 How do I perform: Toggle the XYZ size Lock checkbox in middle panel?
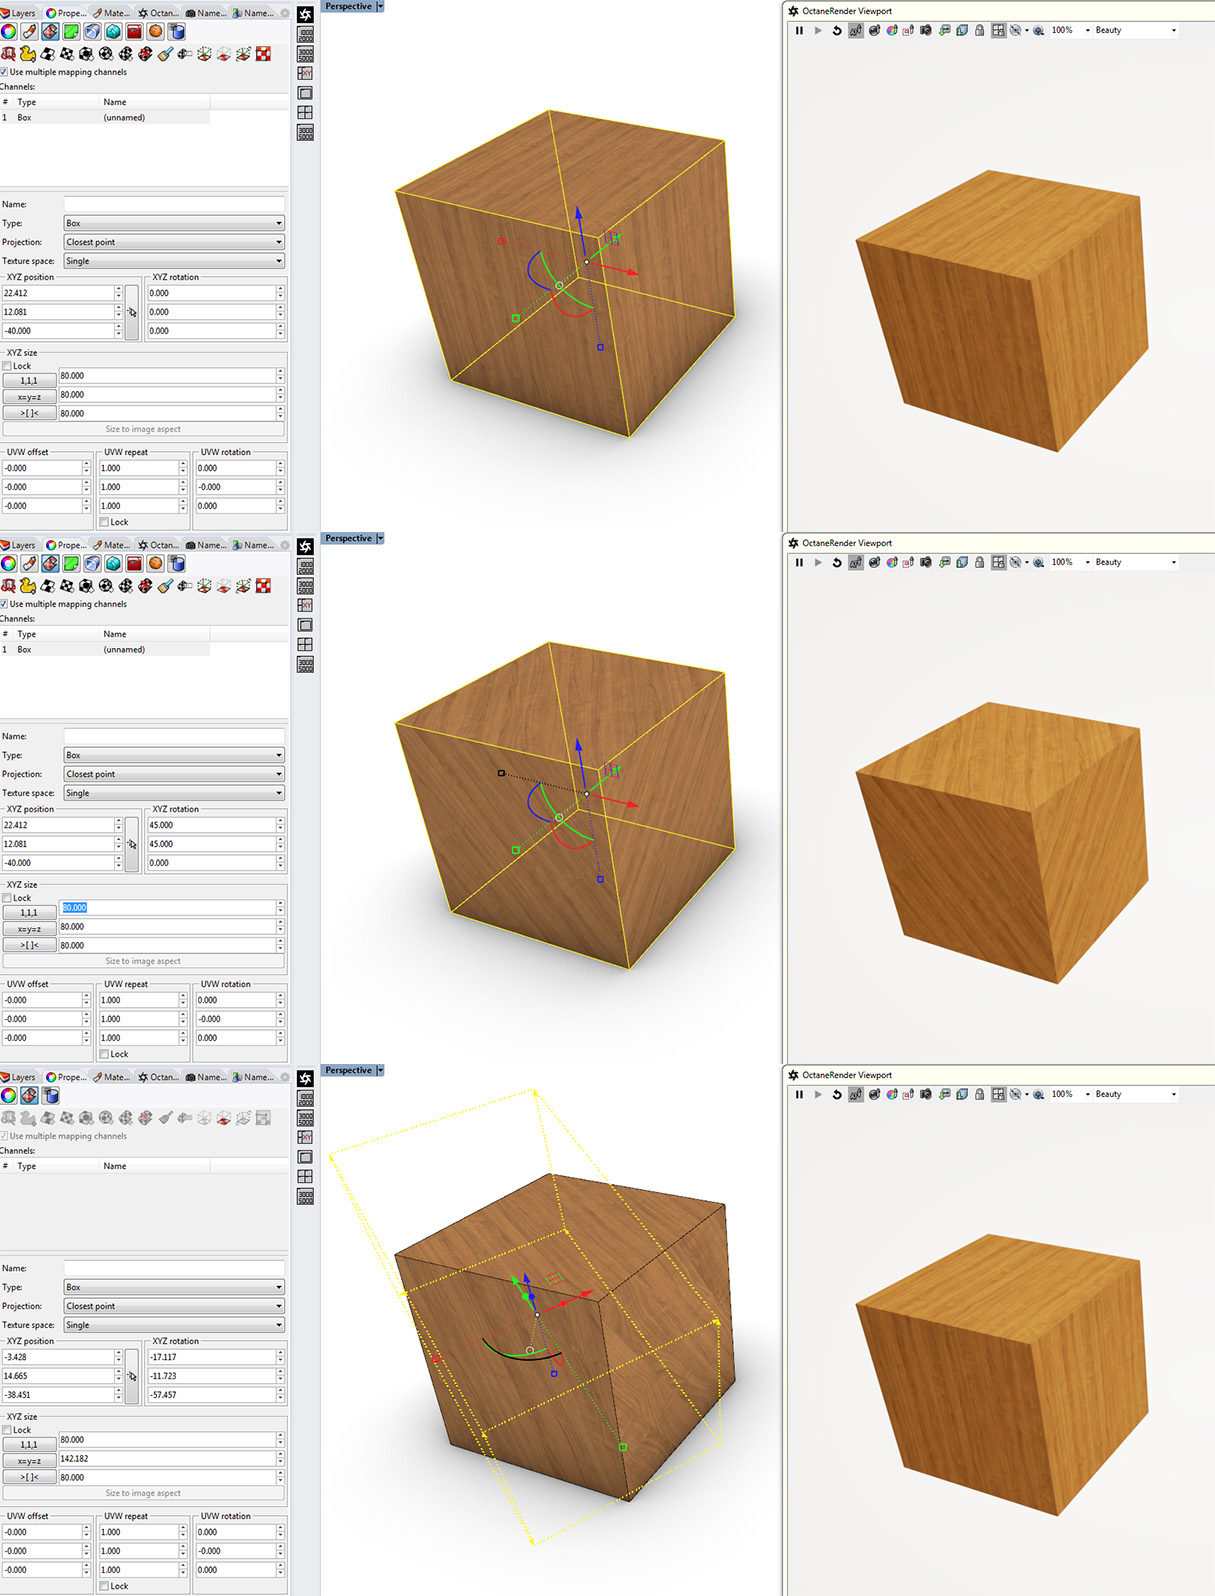7,898
